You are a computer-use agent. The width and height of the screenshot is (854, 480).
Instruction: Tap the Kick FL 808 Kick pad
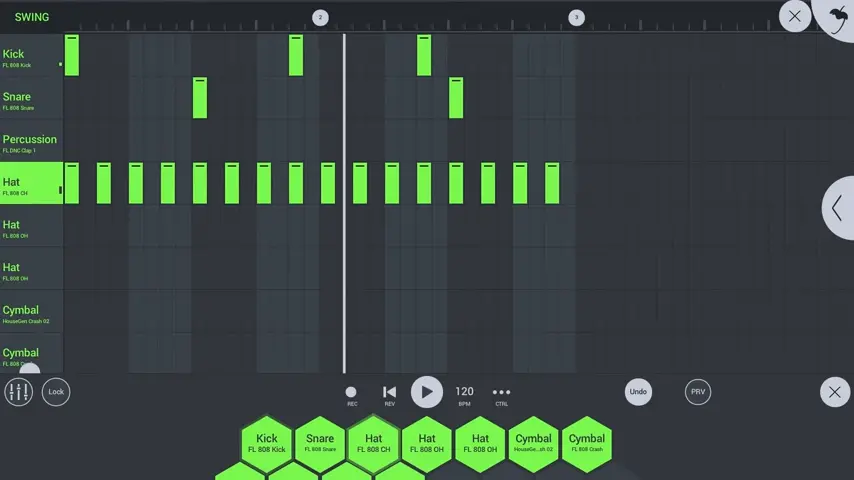[267, 443]
